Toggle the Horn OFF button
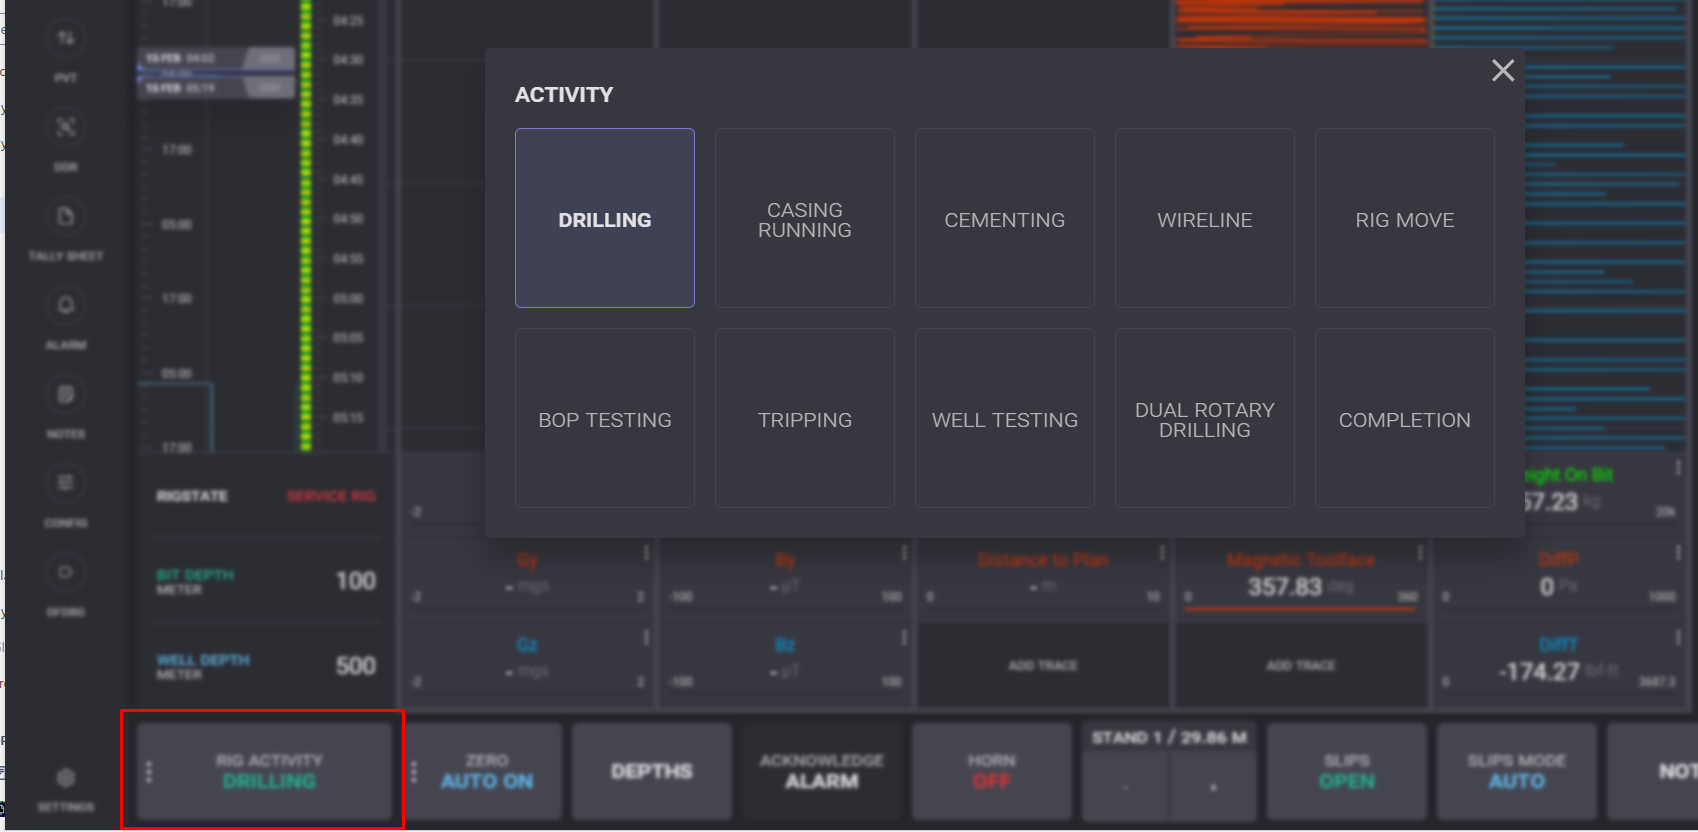Image resolution: width=1698 pixels, height=832 pixels. click(x=991, y=771)
